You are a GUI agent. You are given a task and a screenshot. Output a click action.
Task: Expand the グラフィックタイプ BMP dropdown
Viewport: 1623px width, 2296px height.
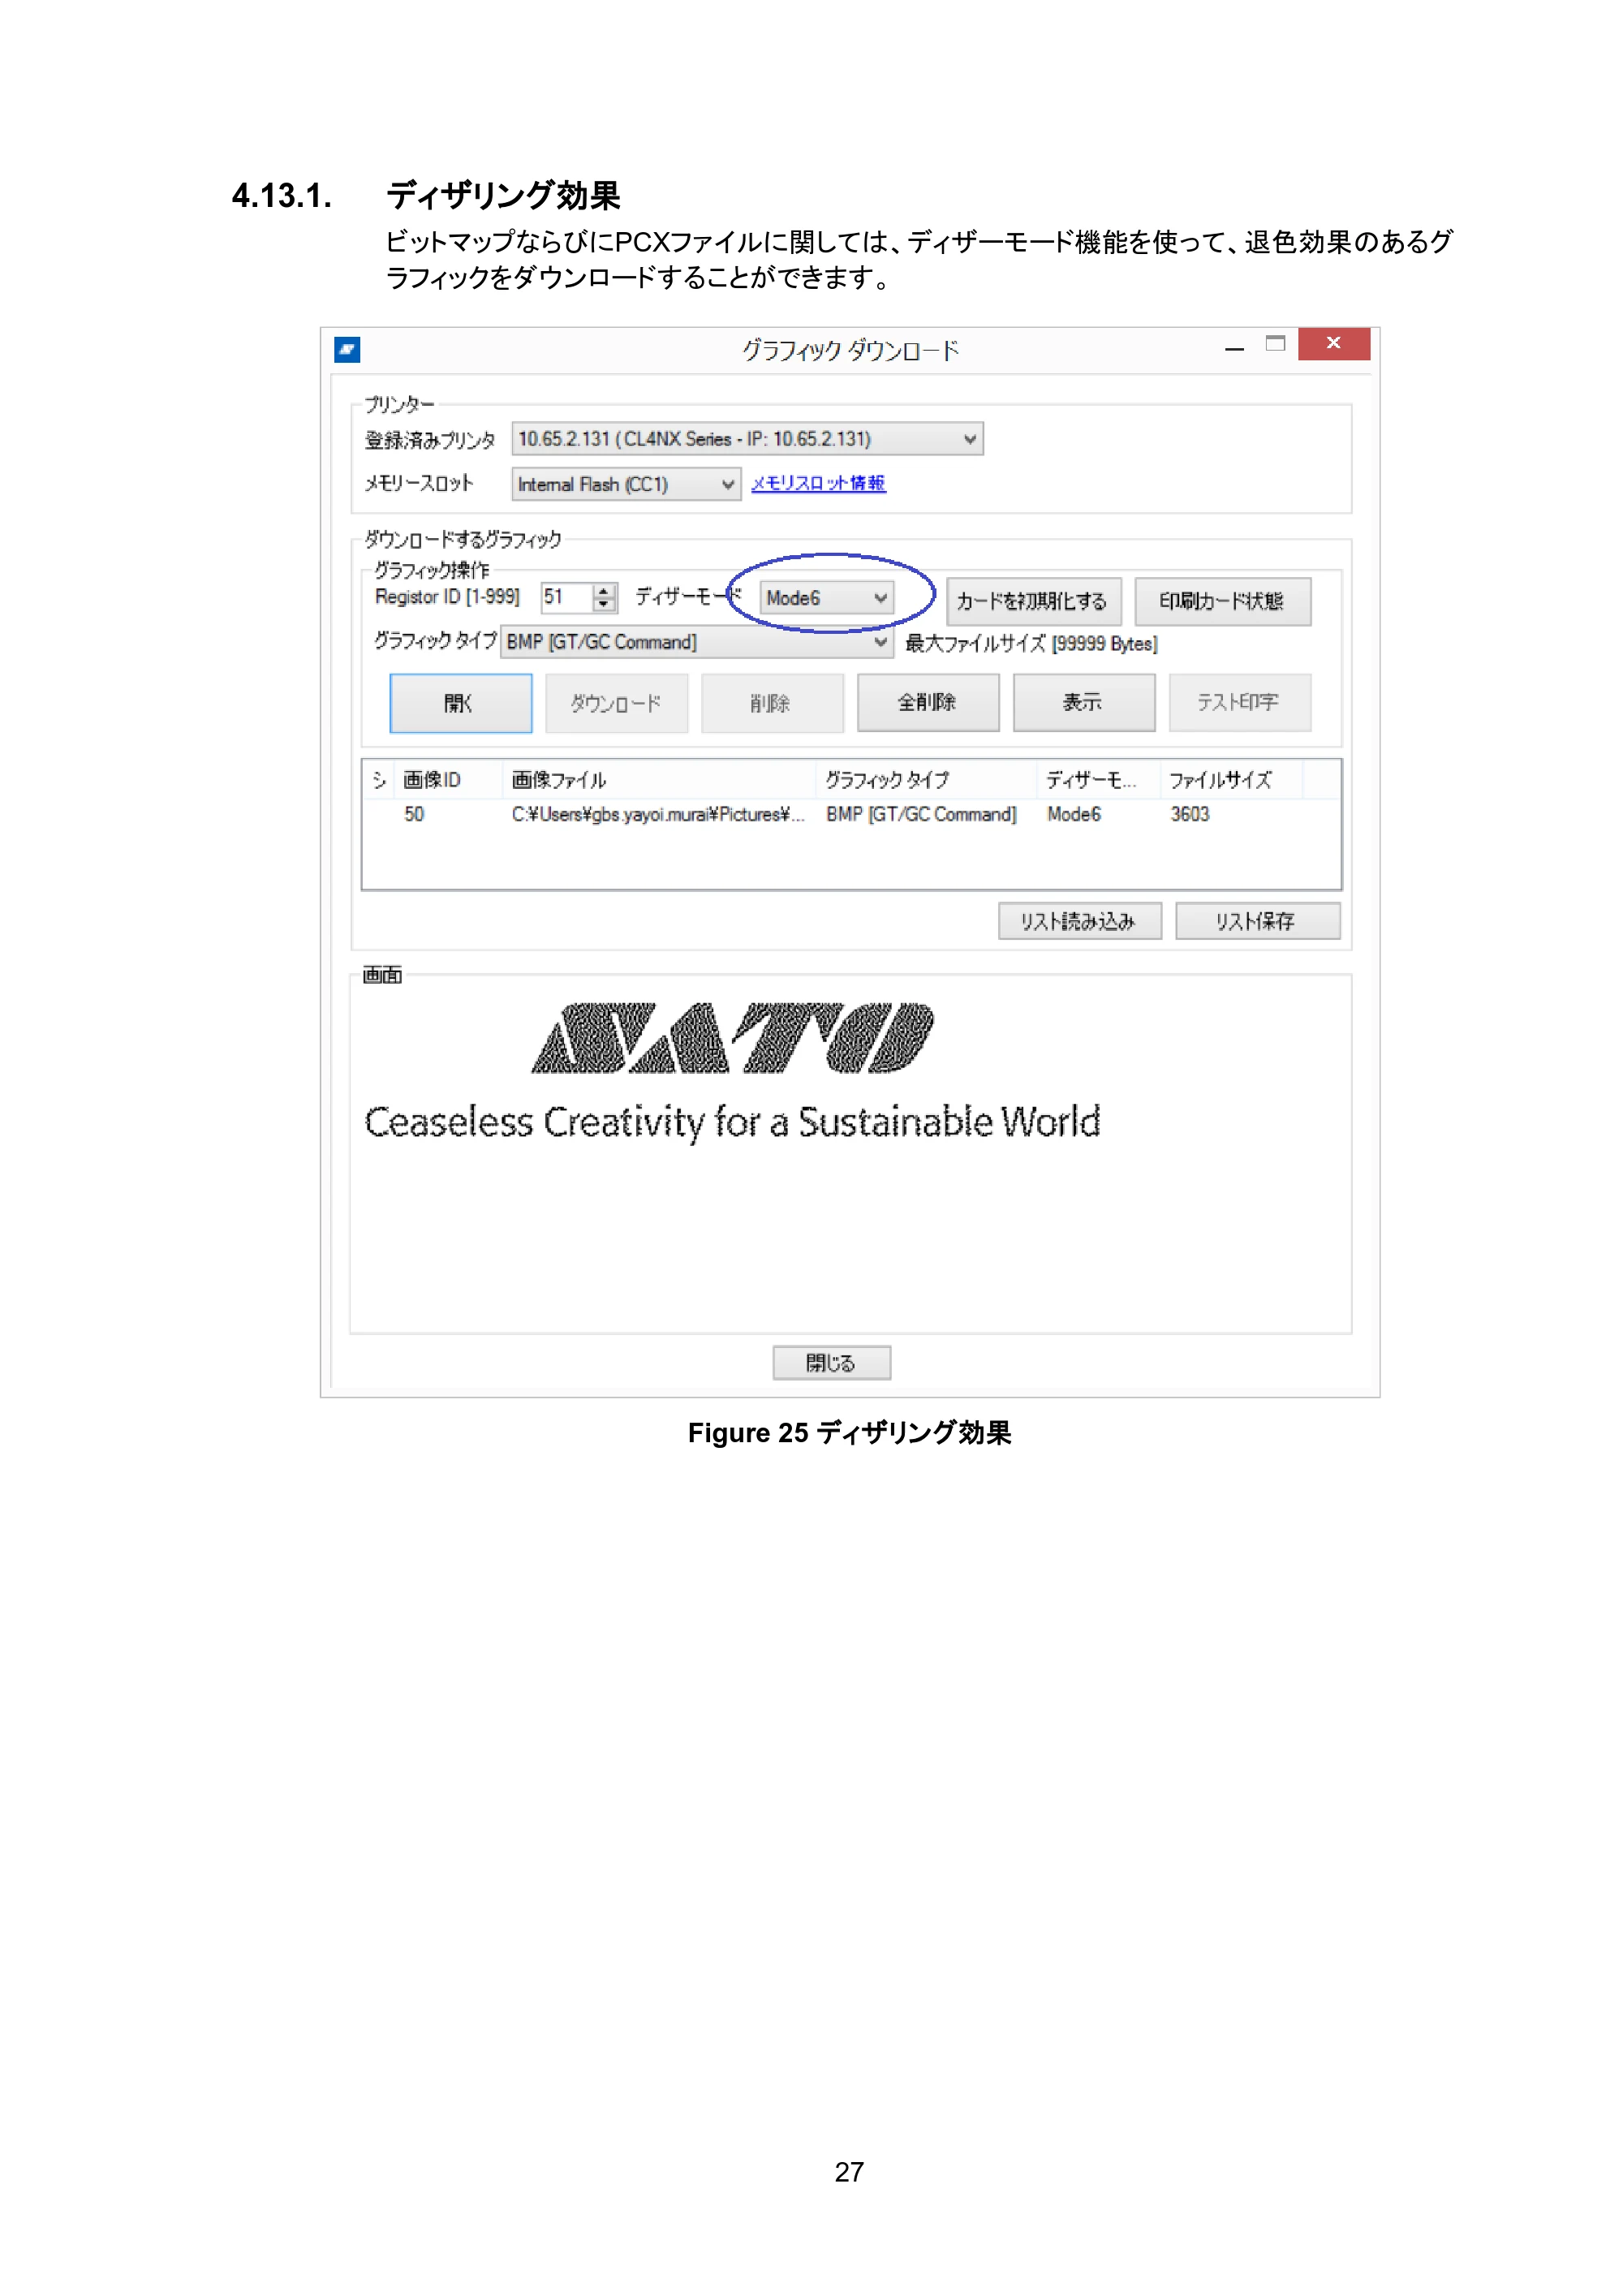pos(696,642)
